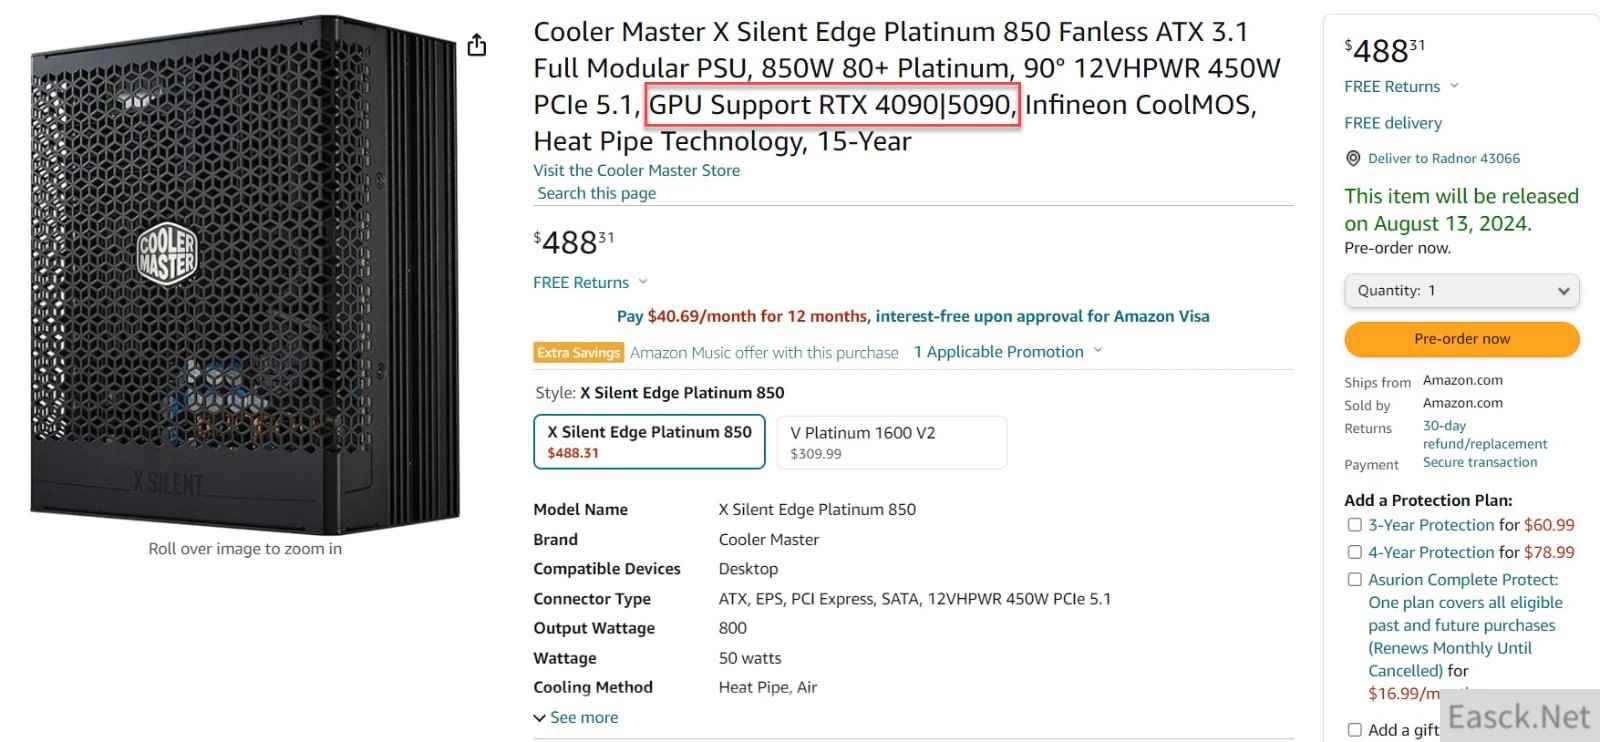1600x742 pixels.
Task: Enable the 3-Year Protection checkbox
Action: click(x=1355, y=525)
